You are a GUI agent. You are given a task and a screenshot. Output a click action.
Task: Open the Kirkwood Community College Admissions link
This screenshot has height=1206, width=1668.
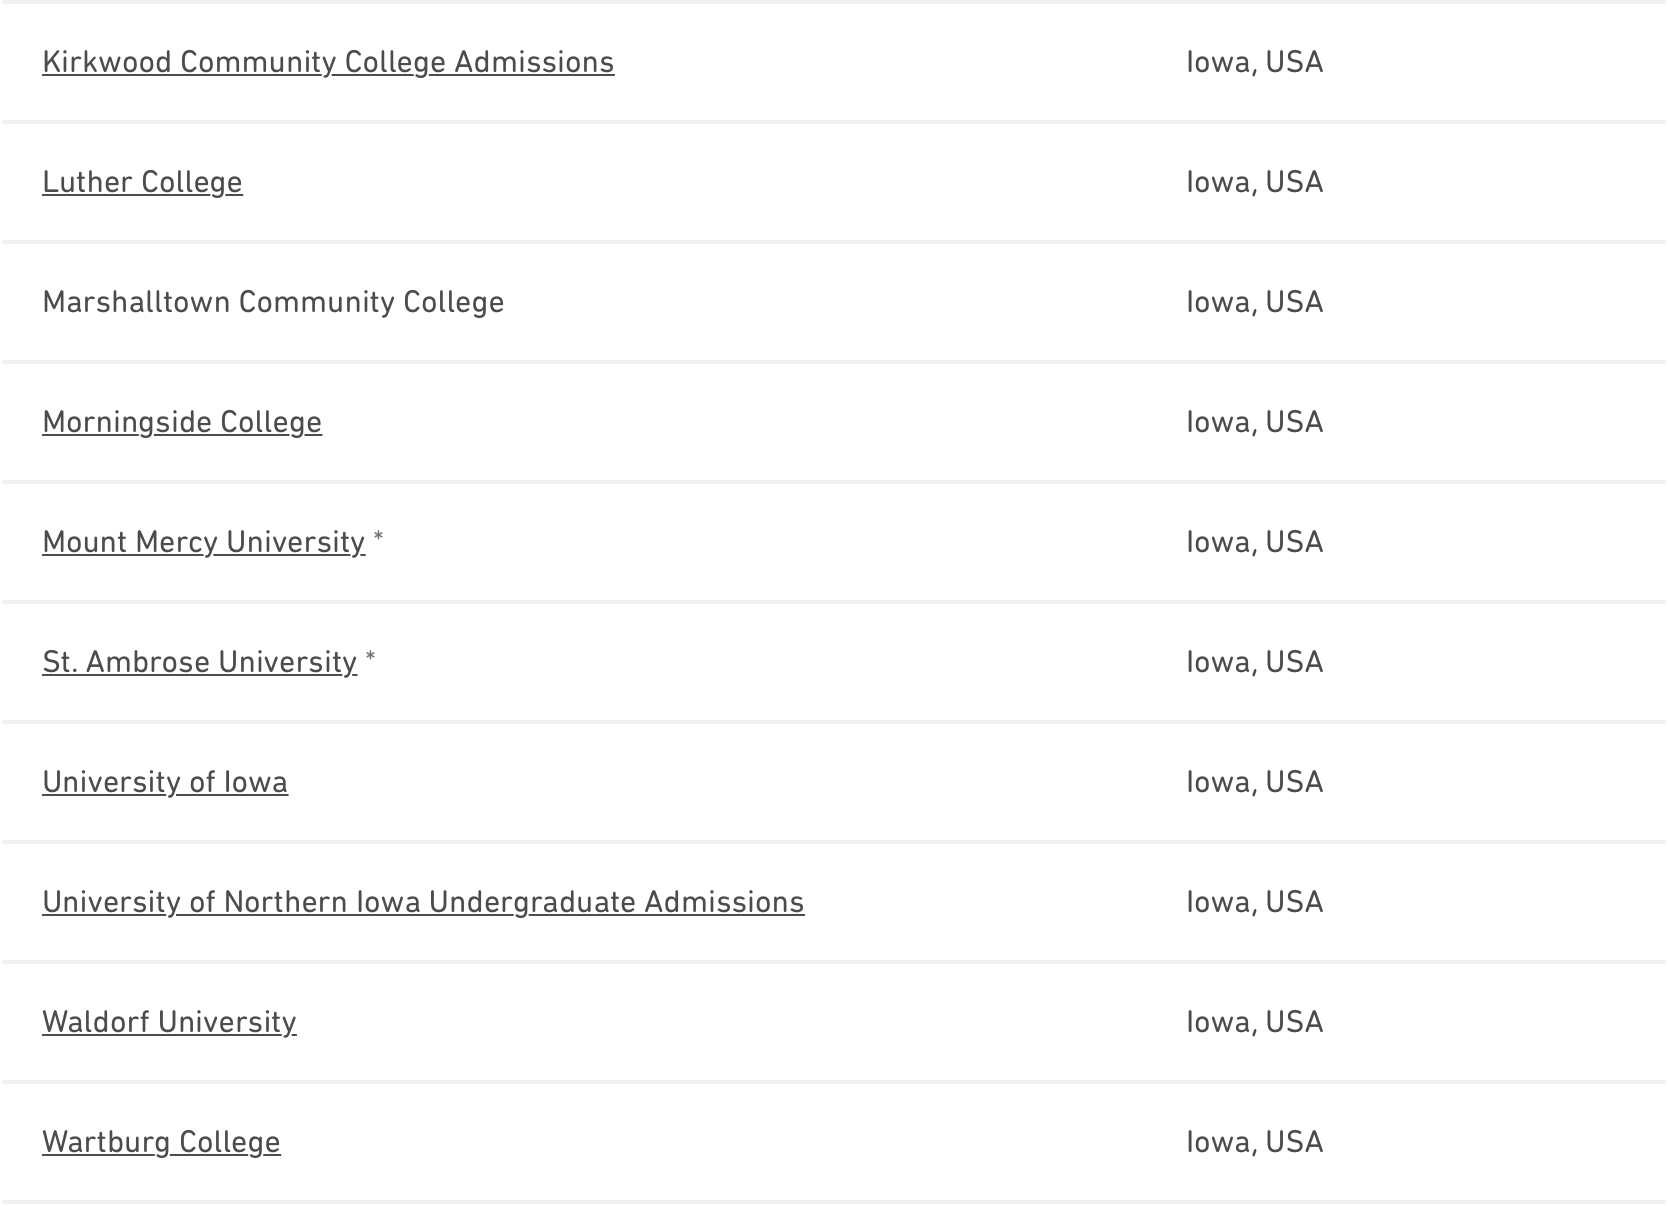[x=328, y=62]
